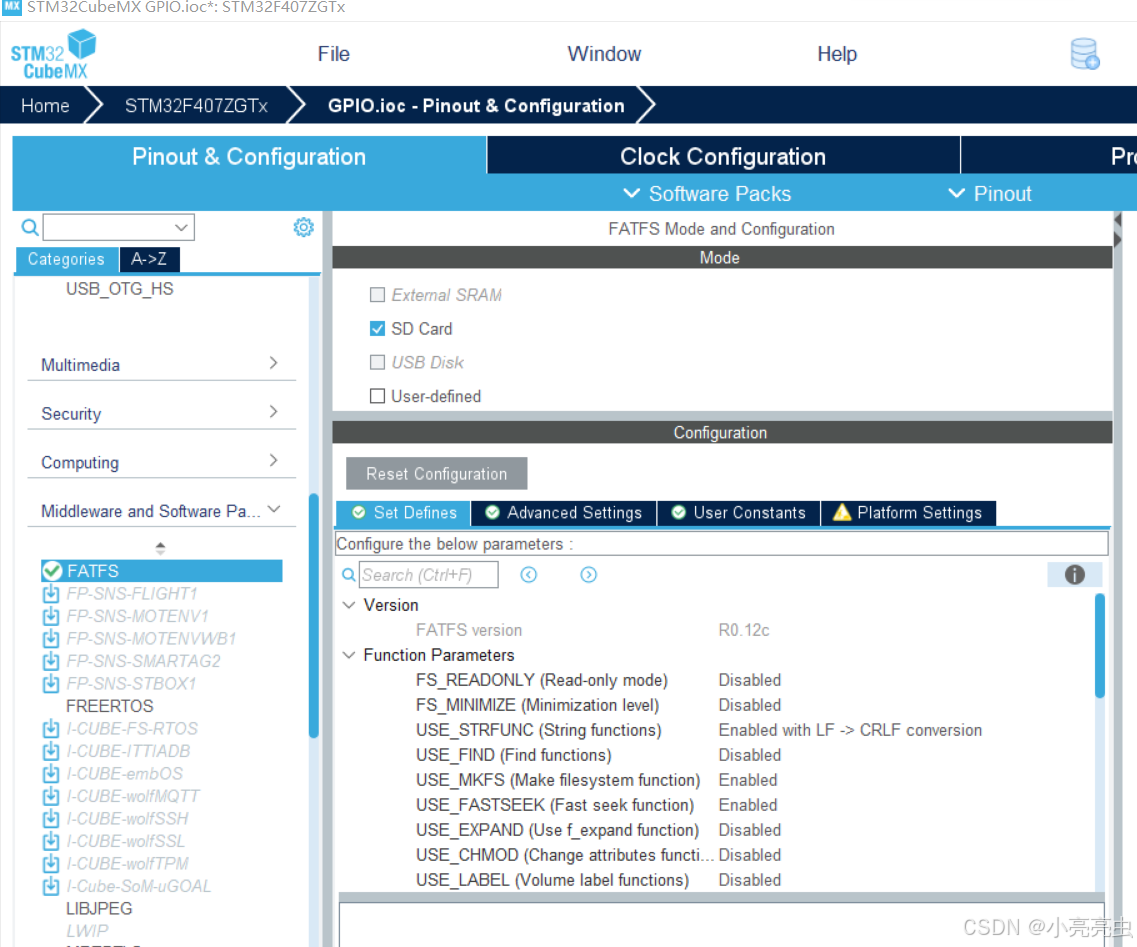
Task: Click the download icon beside I-CUBE-FS-RTOS
Action: pyautogui.click(x=51, y=729)
